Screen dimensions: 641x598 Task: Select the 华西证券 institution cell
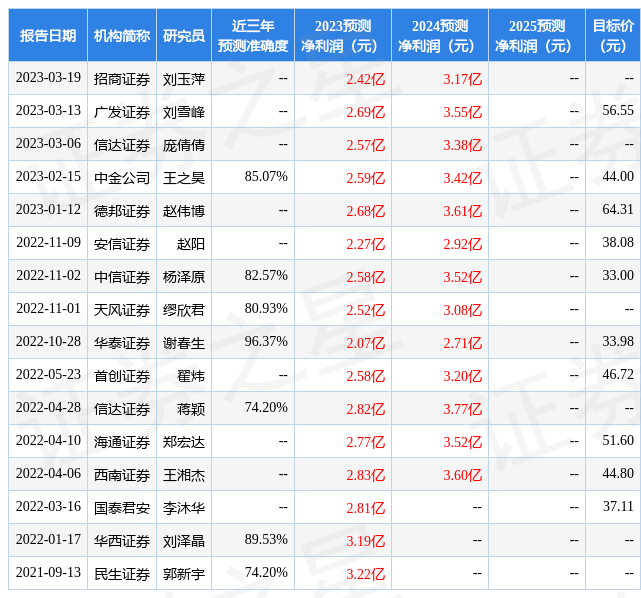(x=122, y=542)
